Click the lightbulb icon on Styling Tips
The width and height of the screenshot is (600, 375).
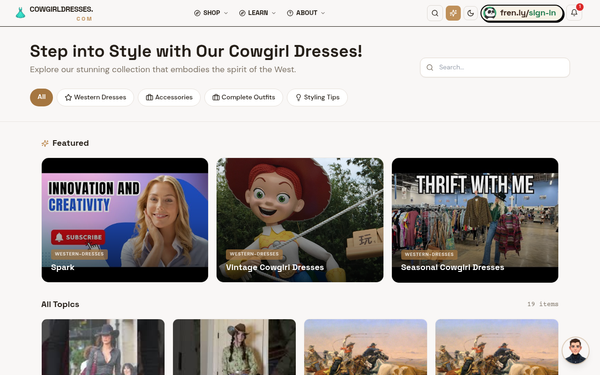(x=298, y=98)
